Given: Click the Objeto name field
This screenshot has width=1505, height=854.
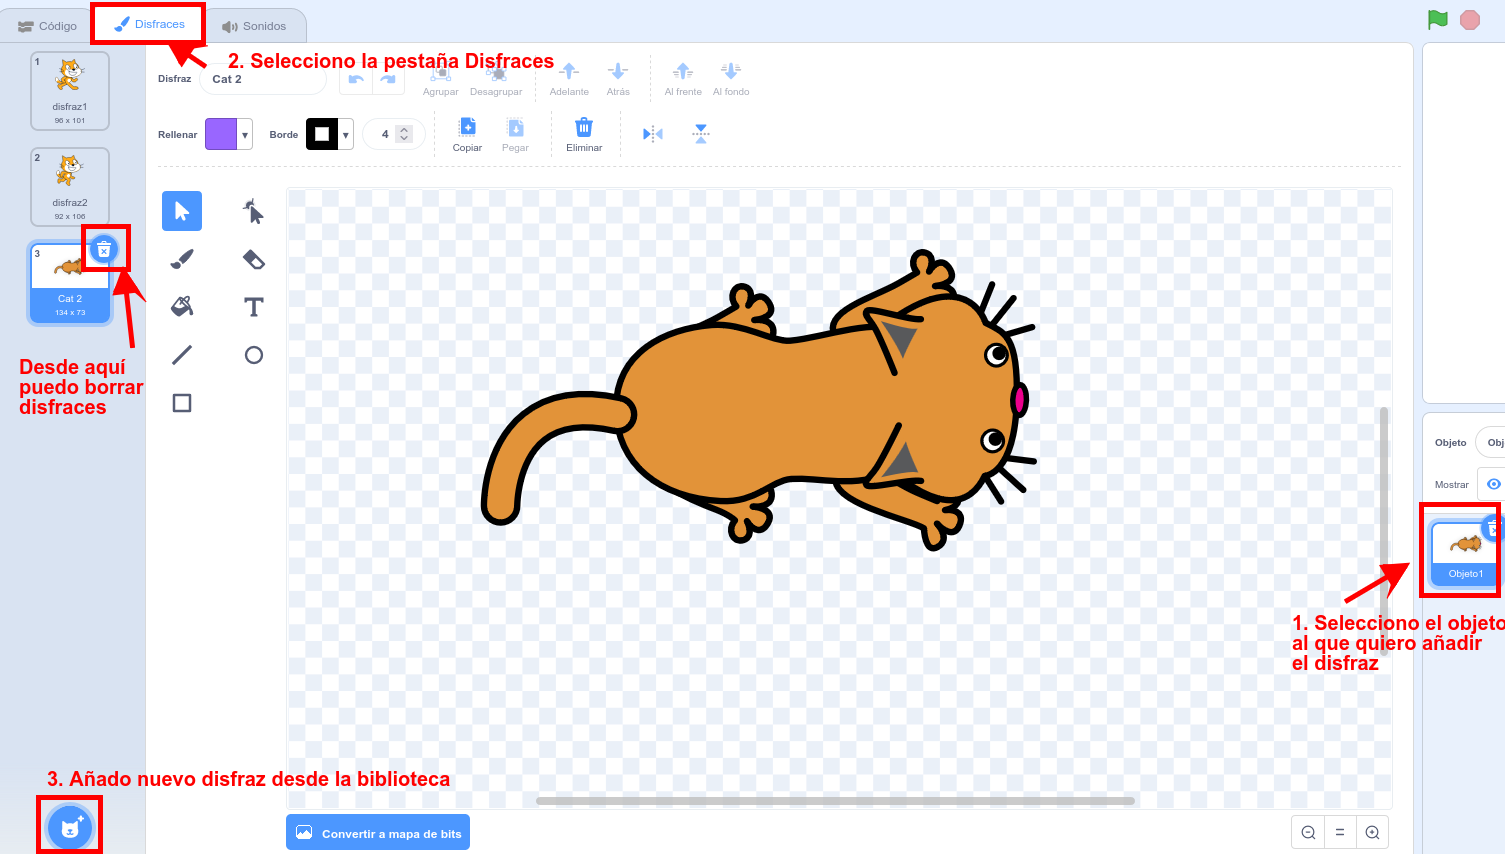Looking at the screenshot, I should point(1490,442).
